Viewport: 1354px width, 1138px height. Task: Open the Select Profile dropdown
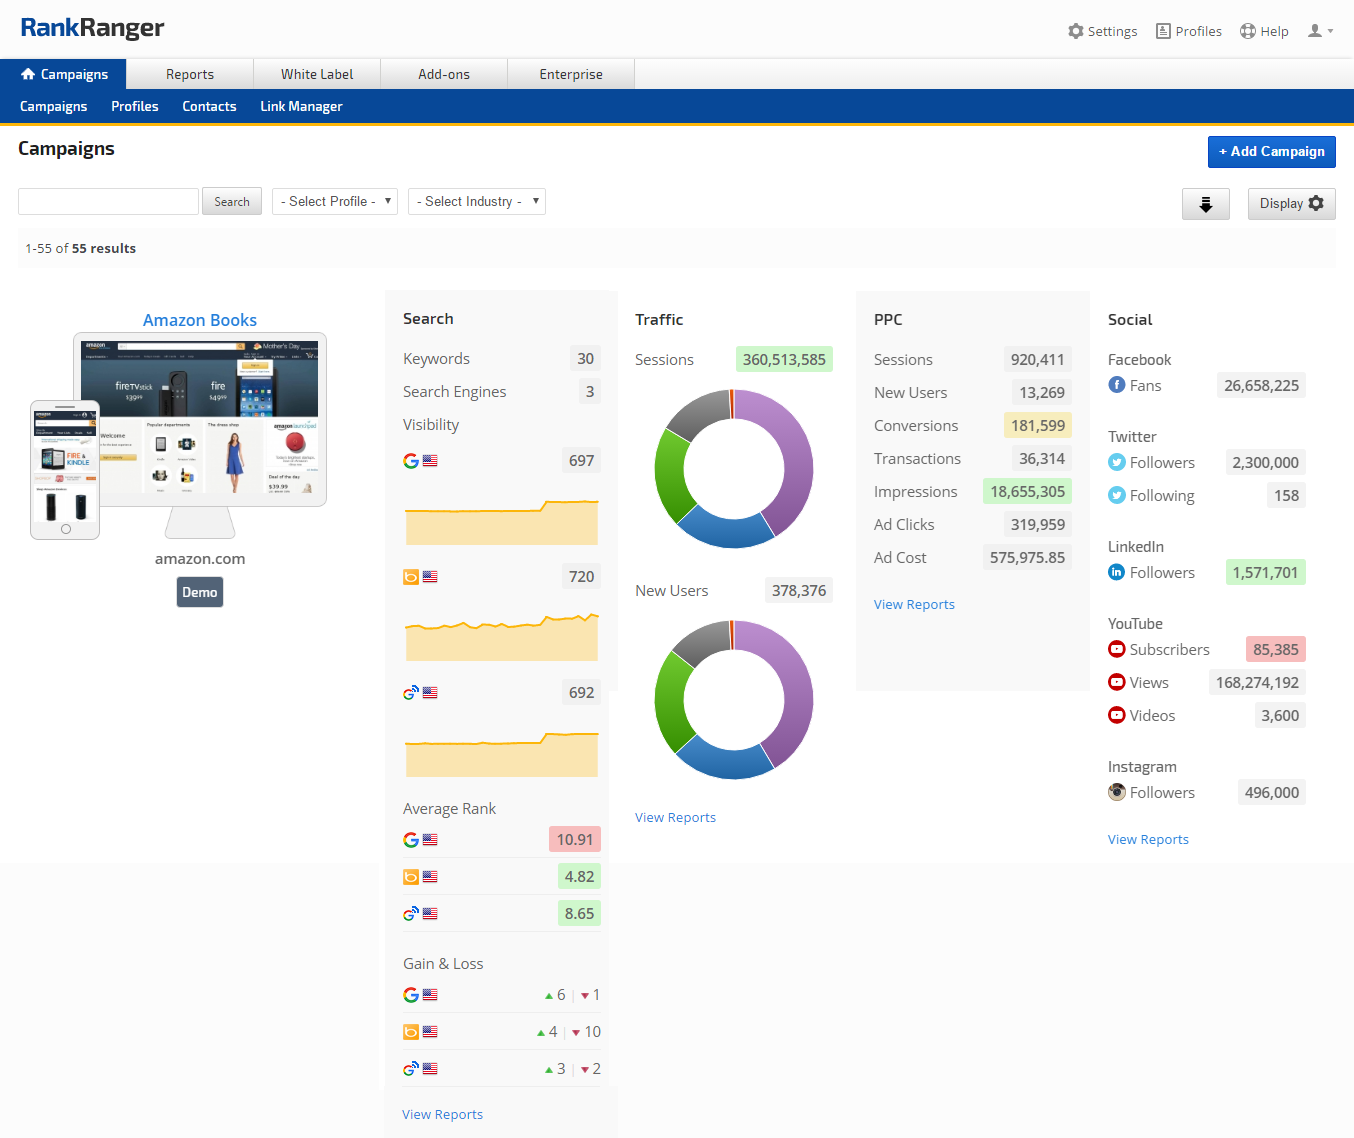tap(335, 202)
